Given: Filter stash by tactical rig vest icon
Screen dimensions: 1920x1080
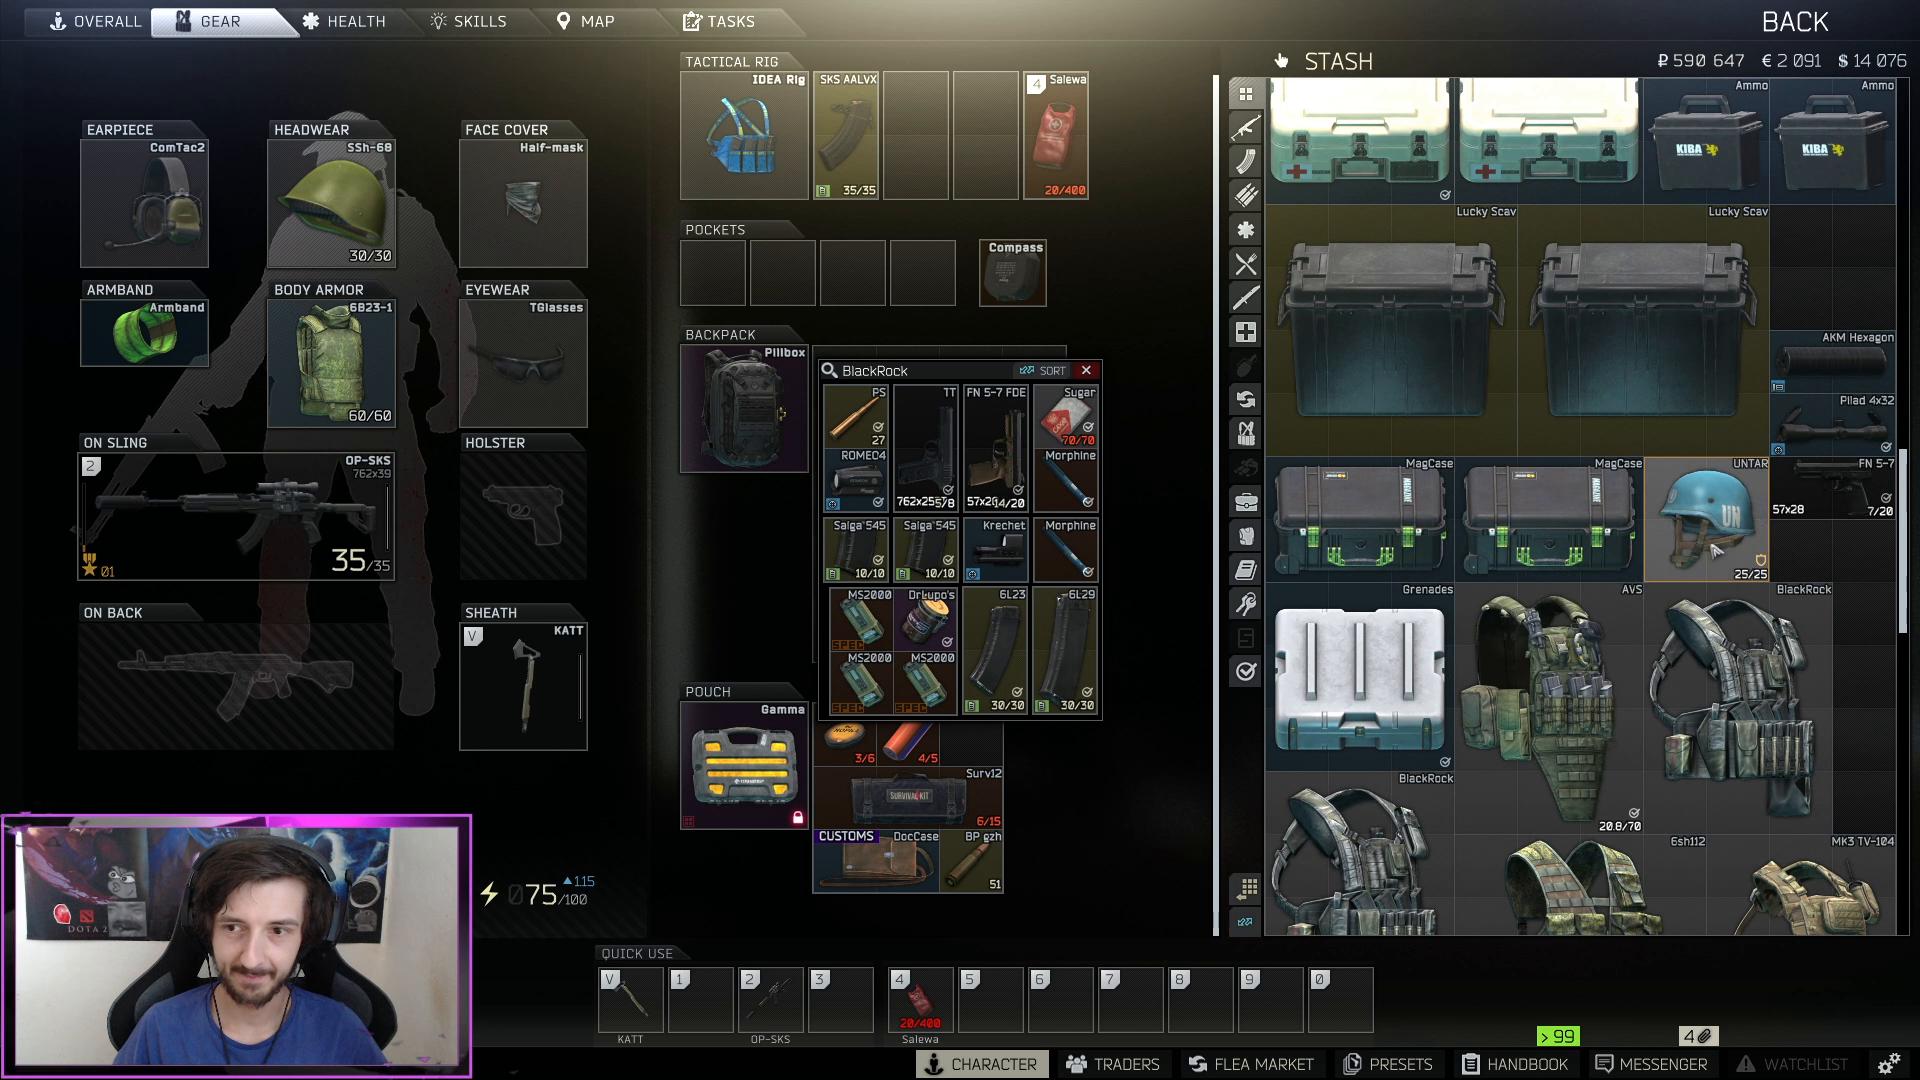Looking at the screenshot, I should 1245,434.
